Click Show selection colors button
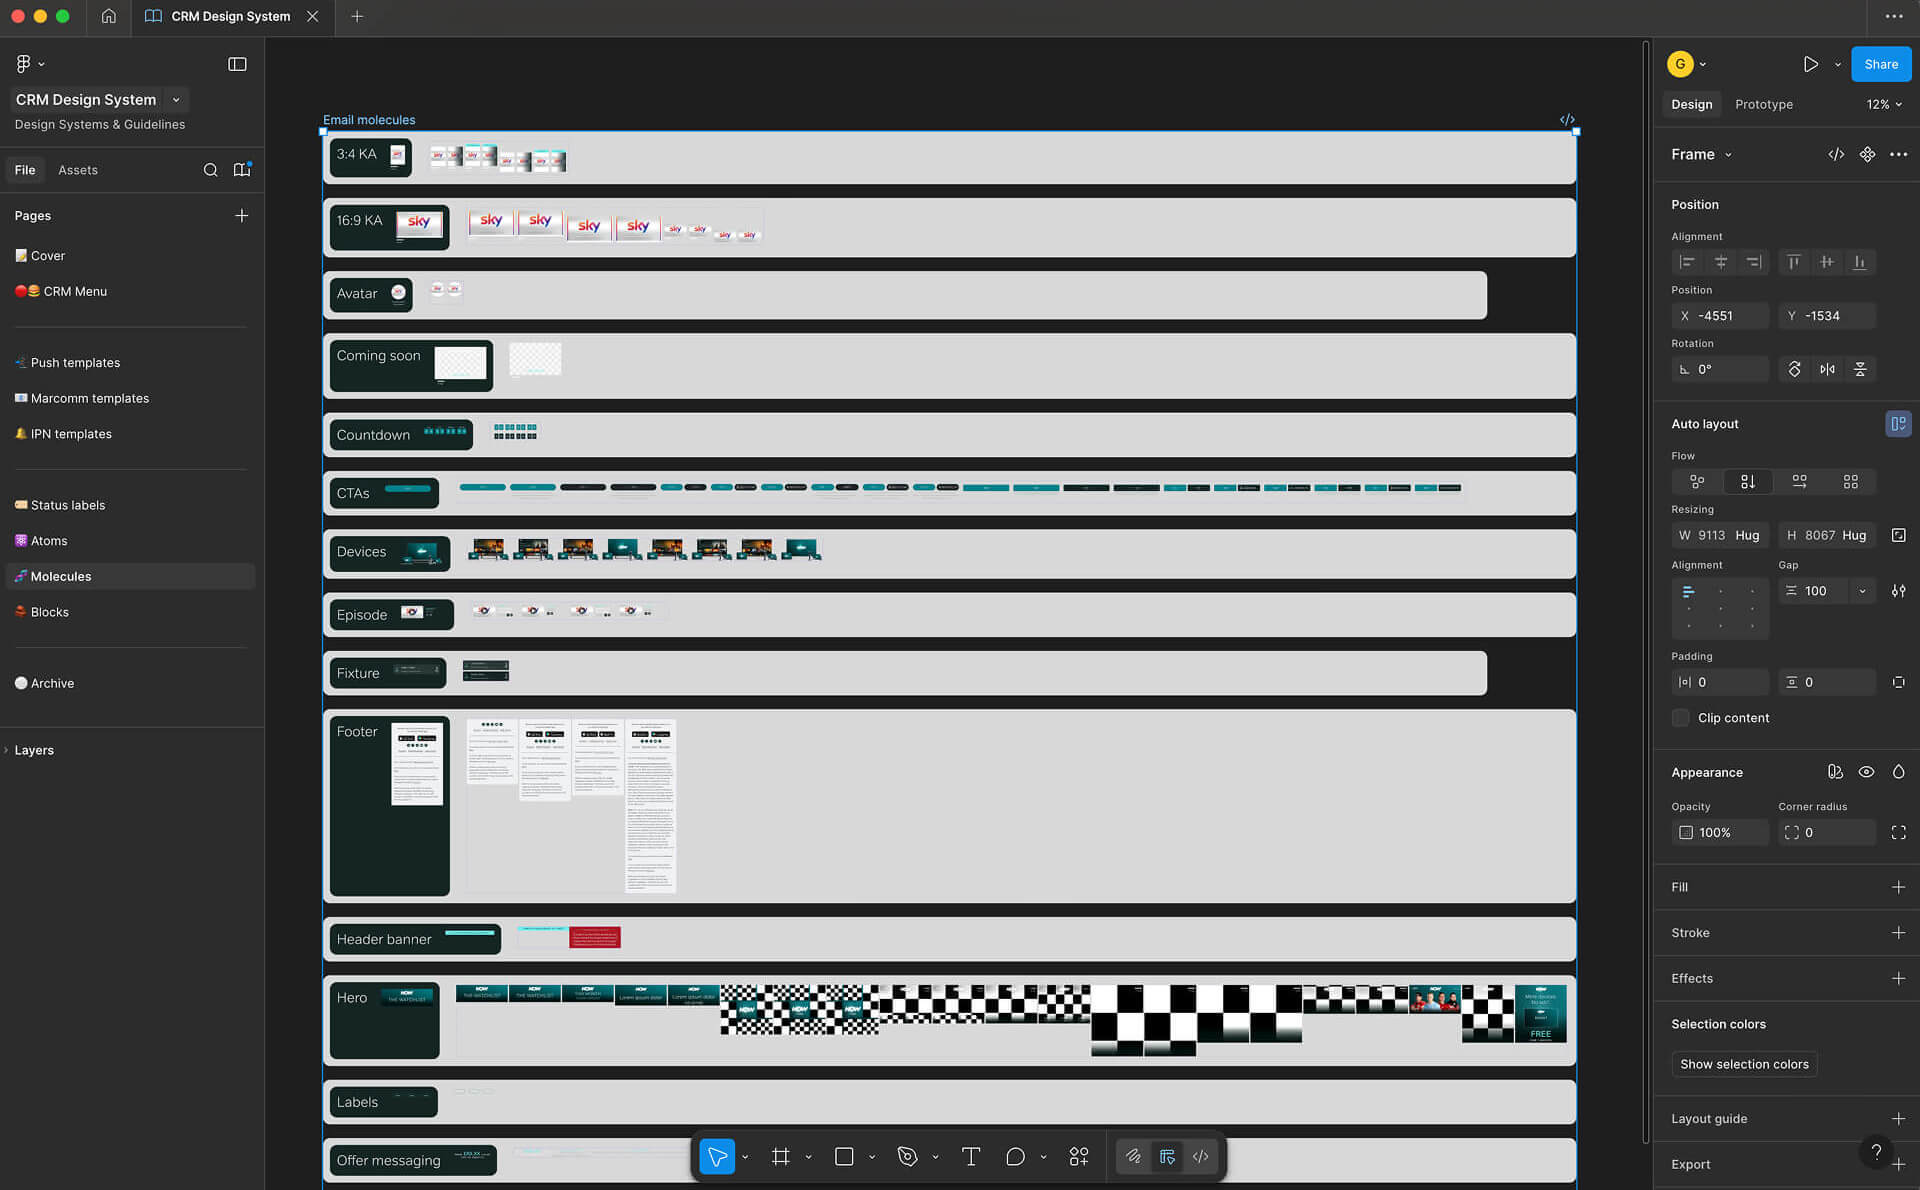This screenshot has width=1920, height=1190. pos(1744,1064)
